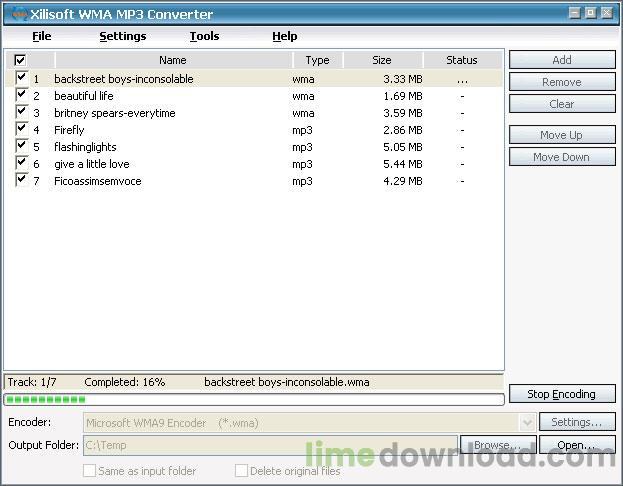Select the Ficoassimsemvoce track name
This screenshot has height=486, width=623.
[x=98, y=182]
